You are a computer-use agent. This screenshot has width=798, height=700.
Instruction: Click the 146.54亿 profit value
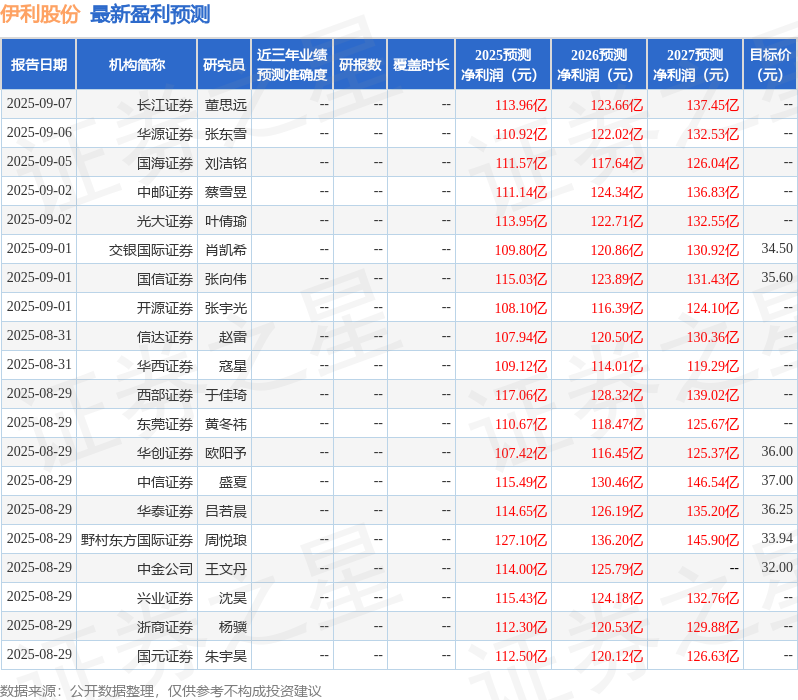[x=712, y=483]
